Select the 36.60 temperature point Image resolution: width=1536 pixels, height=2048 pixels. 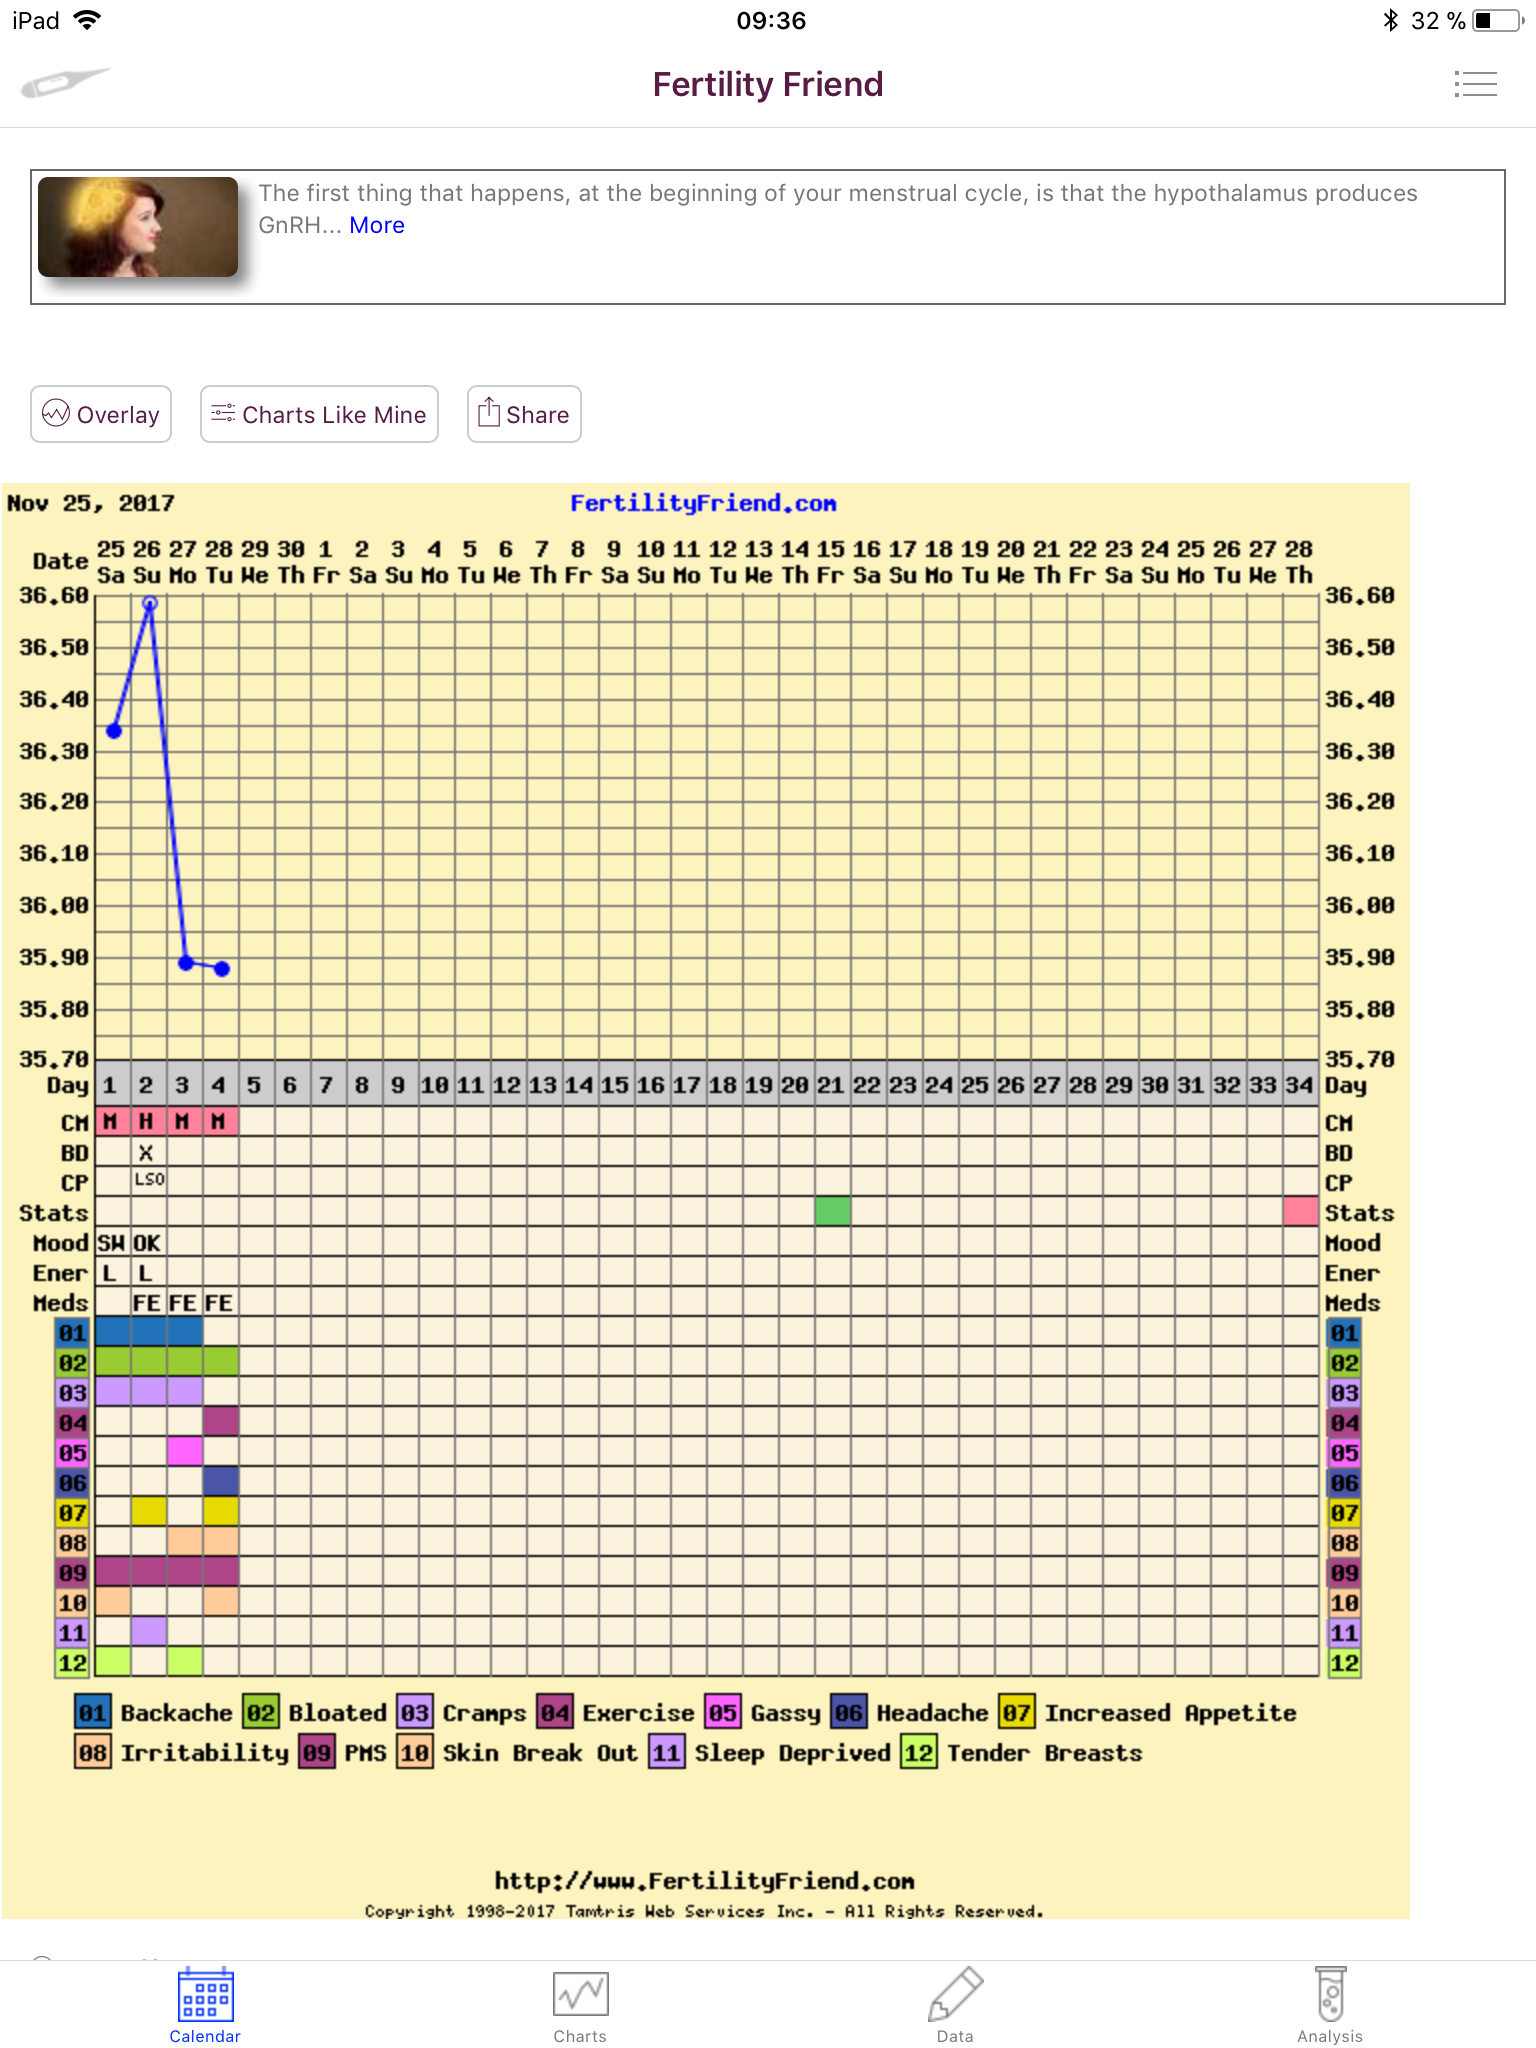(150, 603)
